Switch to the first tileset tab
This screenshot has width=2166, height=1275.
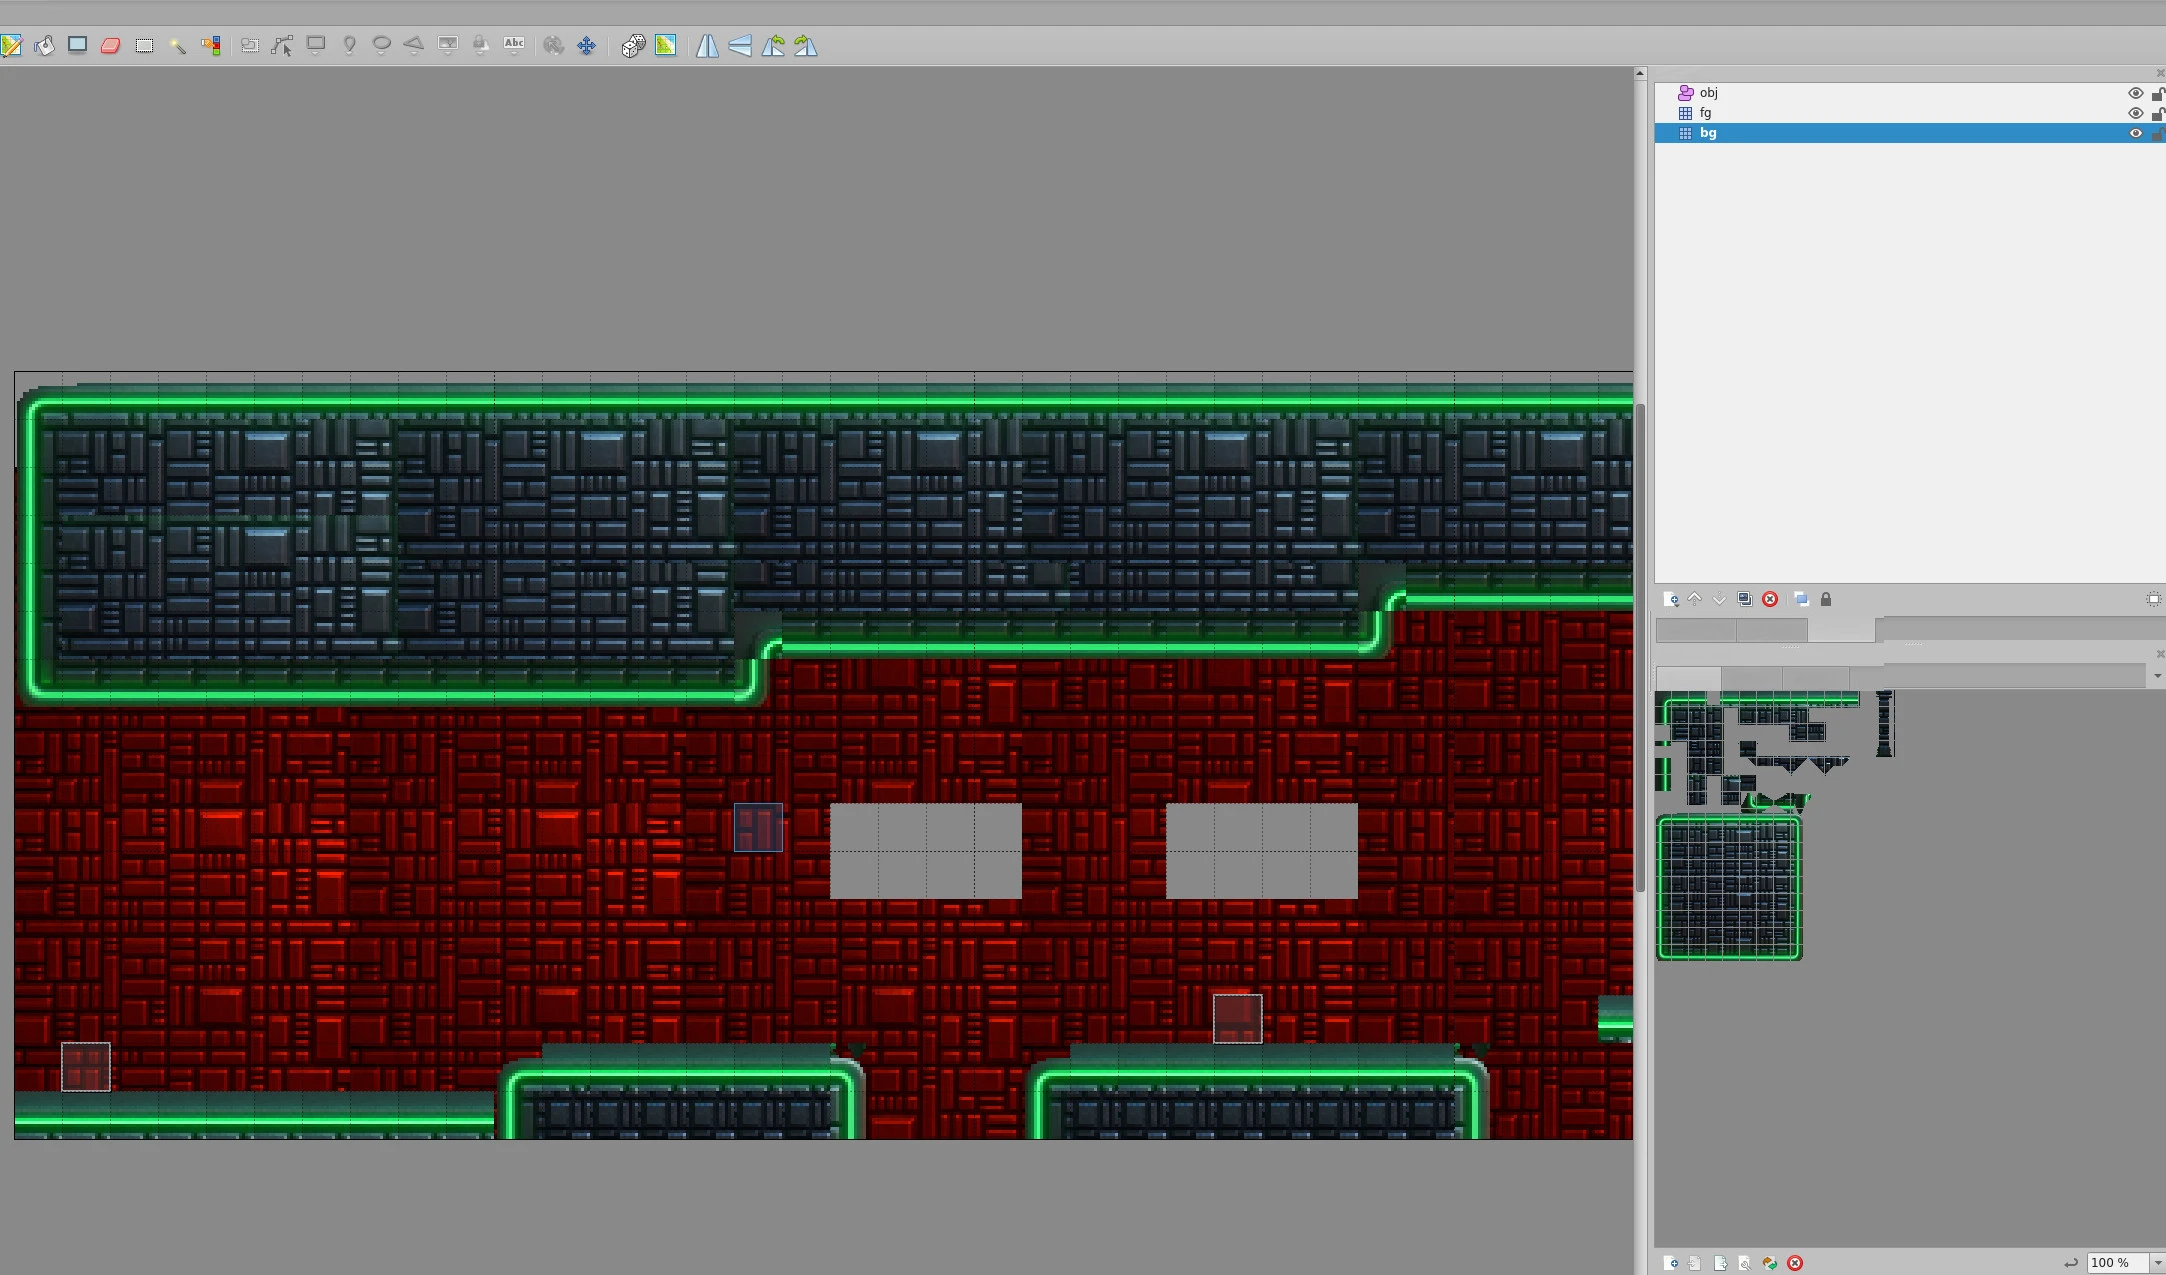coord(1690,678)
